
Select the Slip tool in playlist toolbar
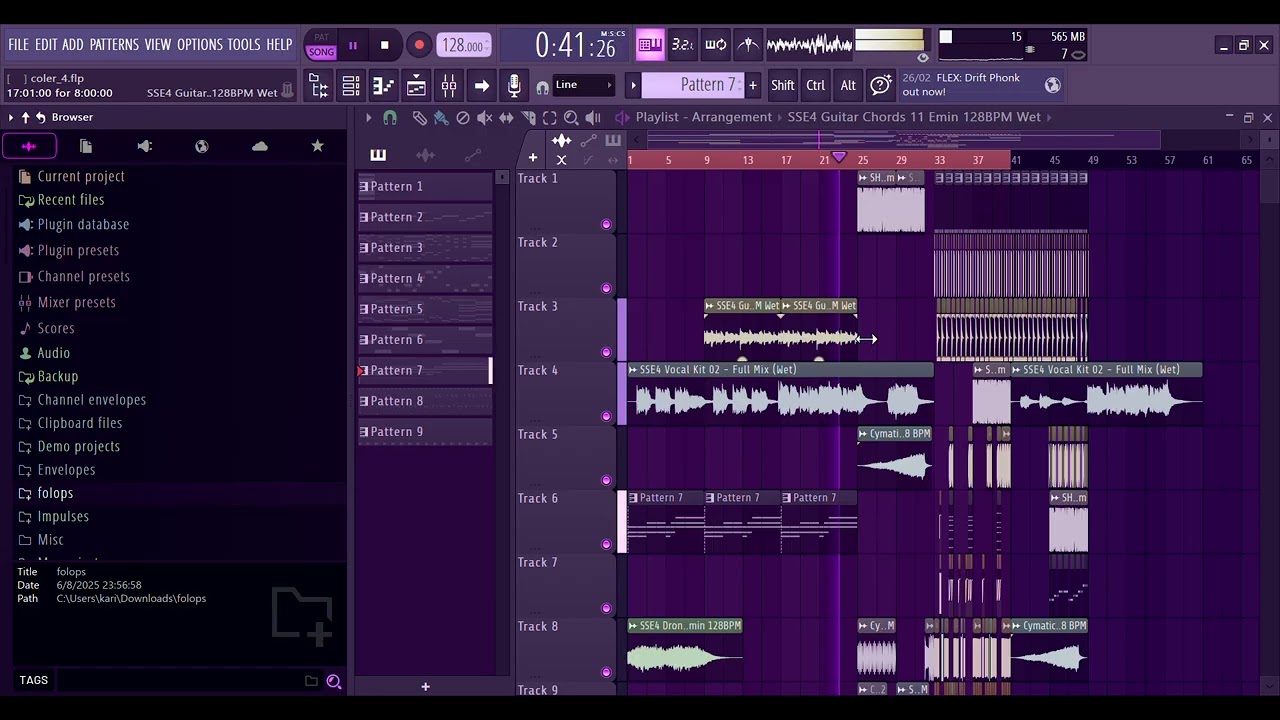click(x=506, y=118)
